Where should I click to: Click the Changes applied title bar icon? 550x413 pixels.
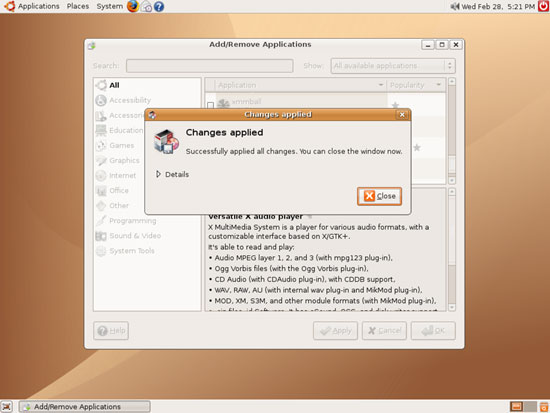click(152, 115)
